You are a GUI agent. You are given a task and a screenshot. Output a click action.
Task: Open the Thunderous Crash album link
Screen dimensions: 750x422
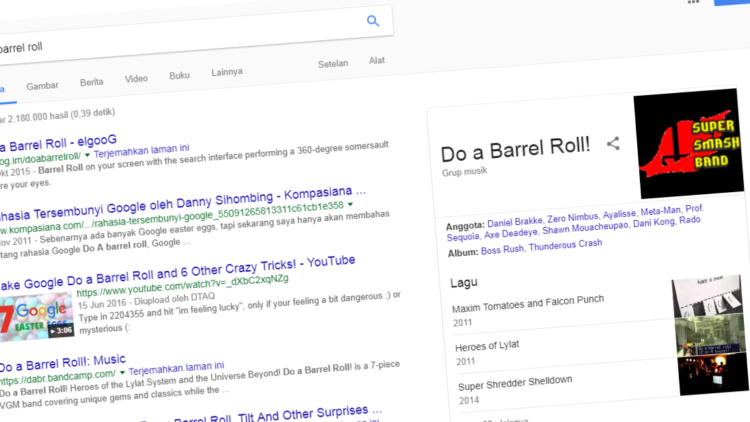pyautogui.click(x=565, y=245)
